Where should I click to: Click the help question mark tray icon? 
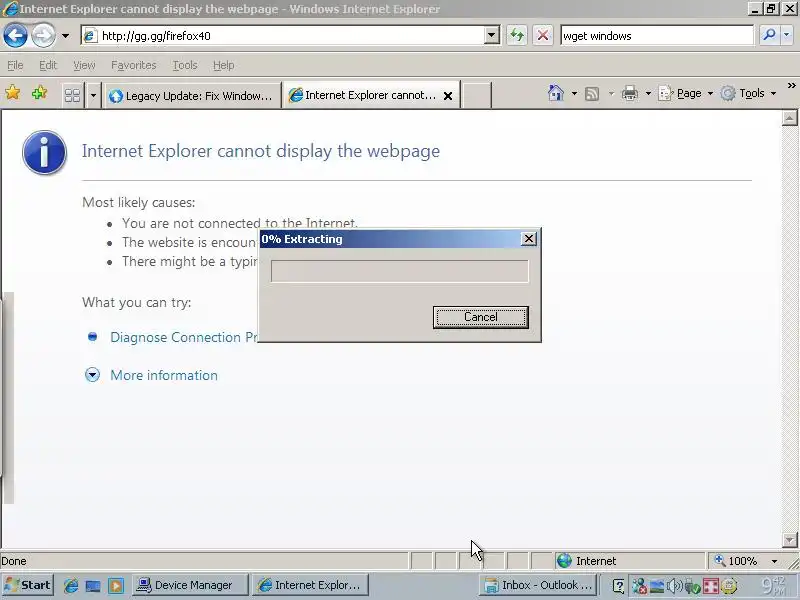pos(618,586)
